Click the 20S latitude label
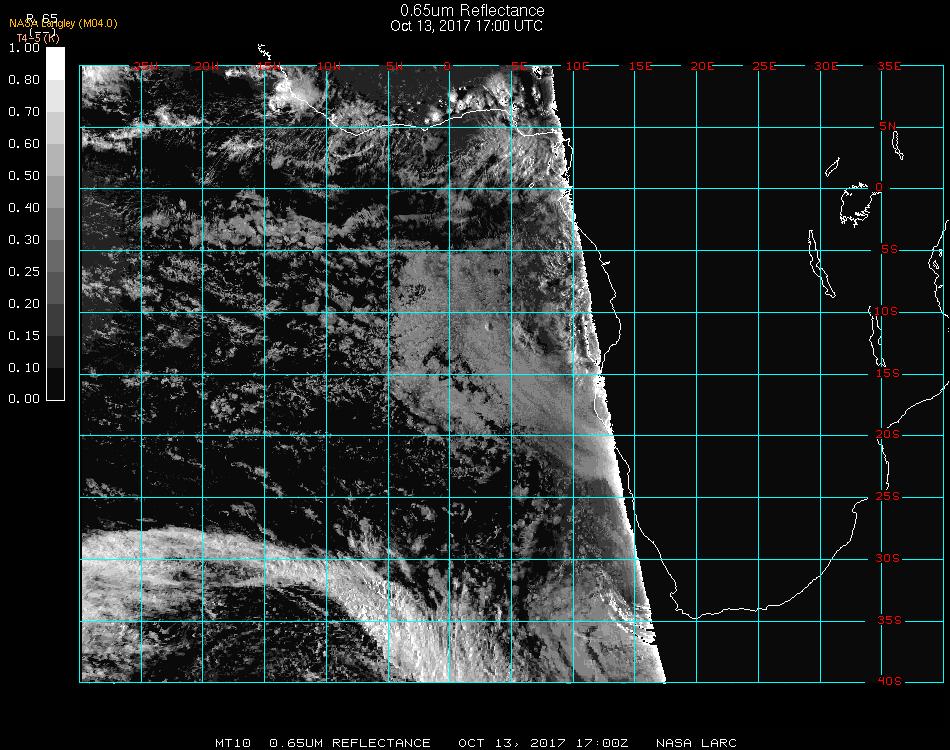Image resolution: width=950 pixels, height=750 pixels. point(888,435)
